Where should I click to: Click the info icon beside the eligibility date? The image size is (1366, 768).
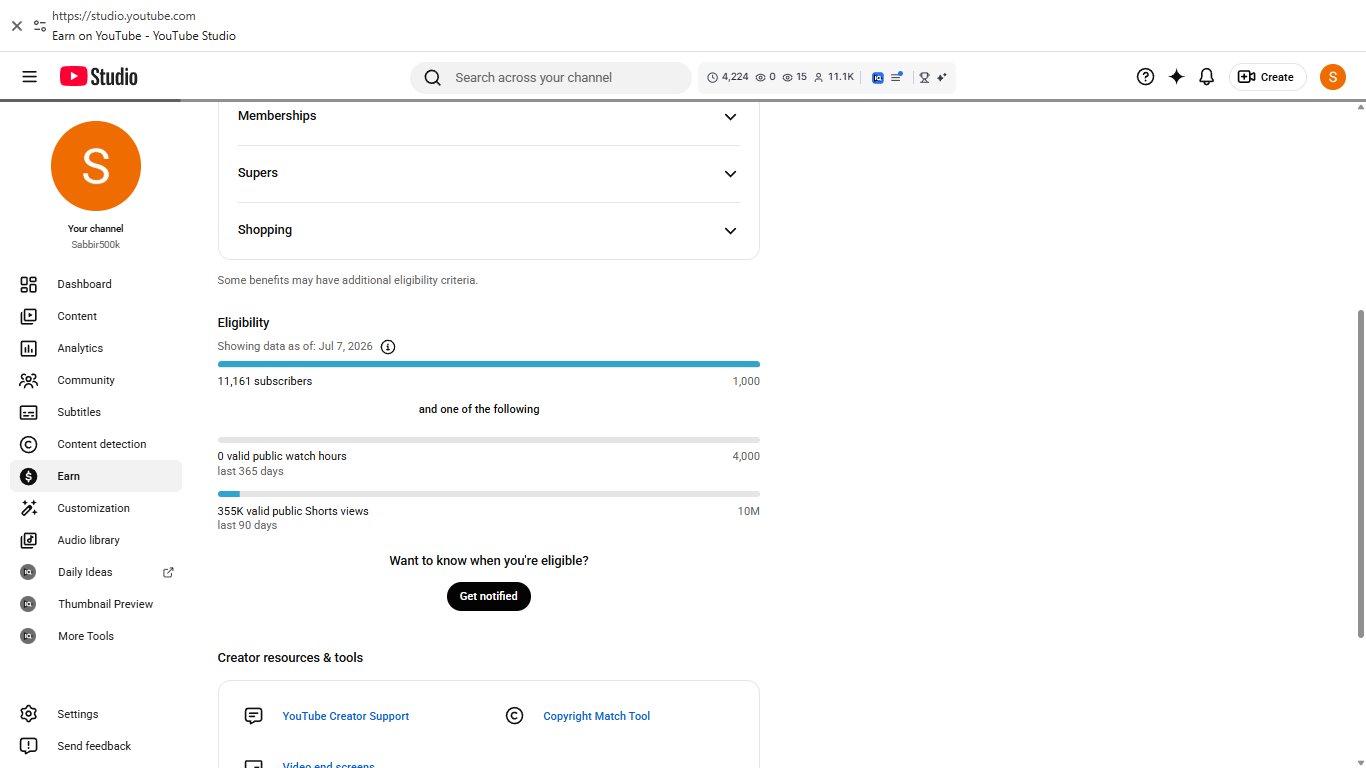388,347
